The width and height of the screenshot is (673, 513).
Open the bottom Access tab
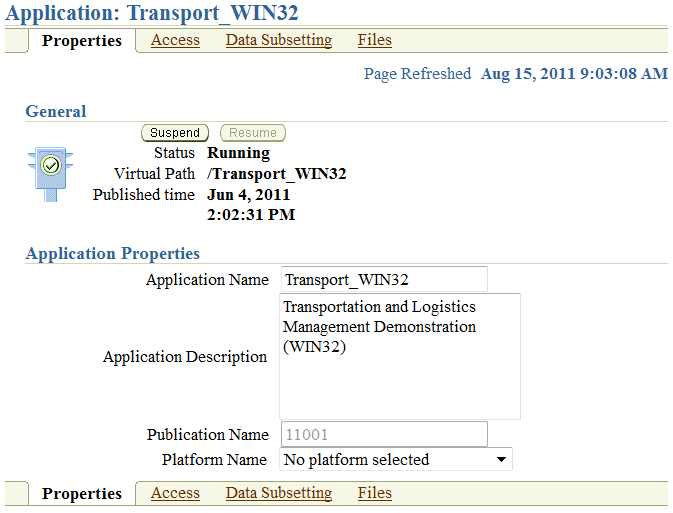[x=175, y=493]
